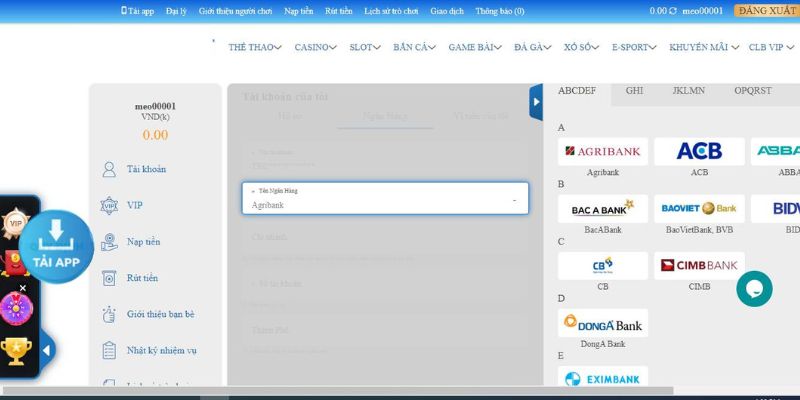The width and height of the screenshot is (800, 400).
Task: Open Giới thiệu người chơi link
Action: (235, 11)
